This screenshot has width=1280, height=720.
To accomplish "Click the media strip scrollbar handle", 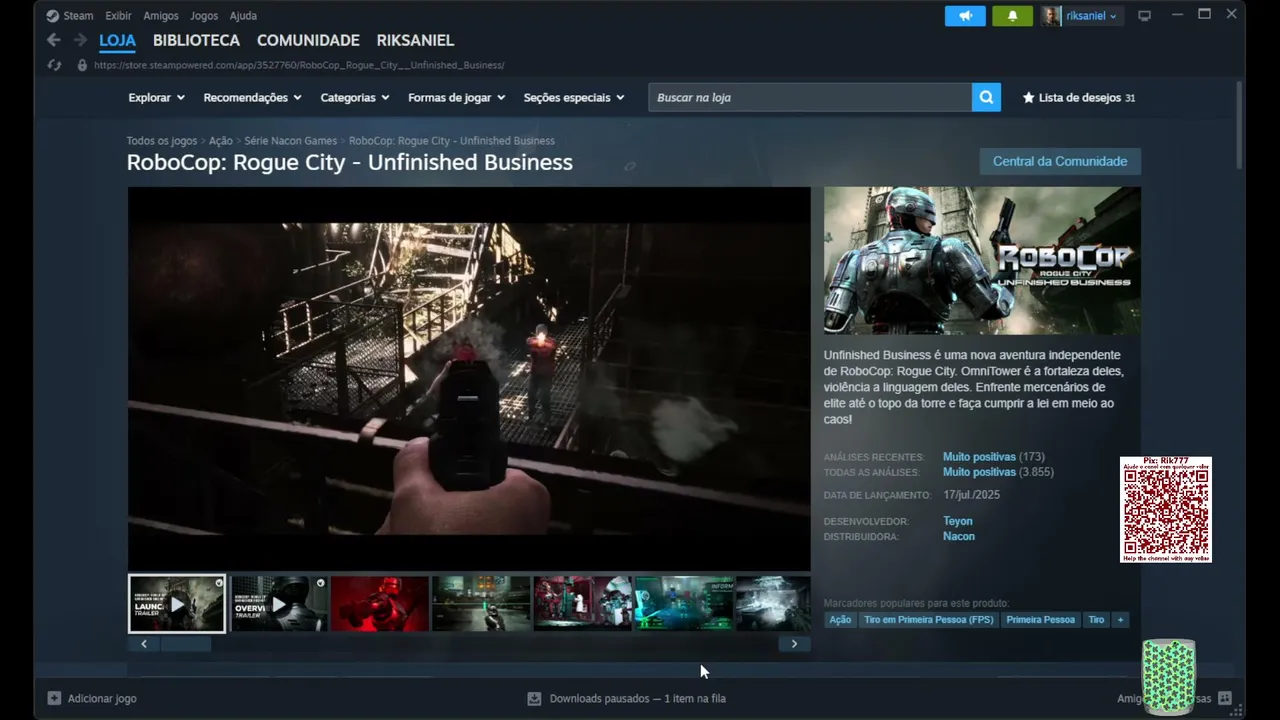I will pos(186,644).
